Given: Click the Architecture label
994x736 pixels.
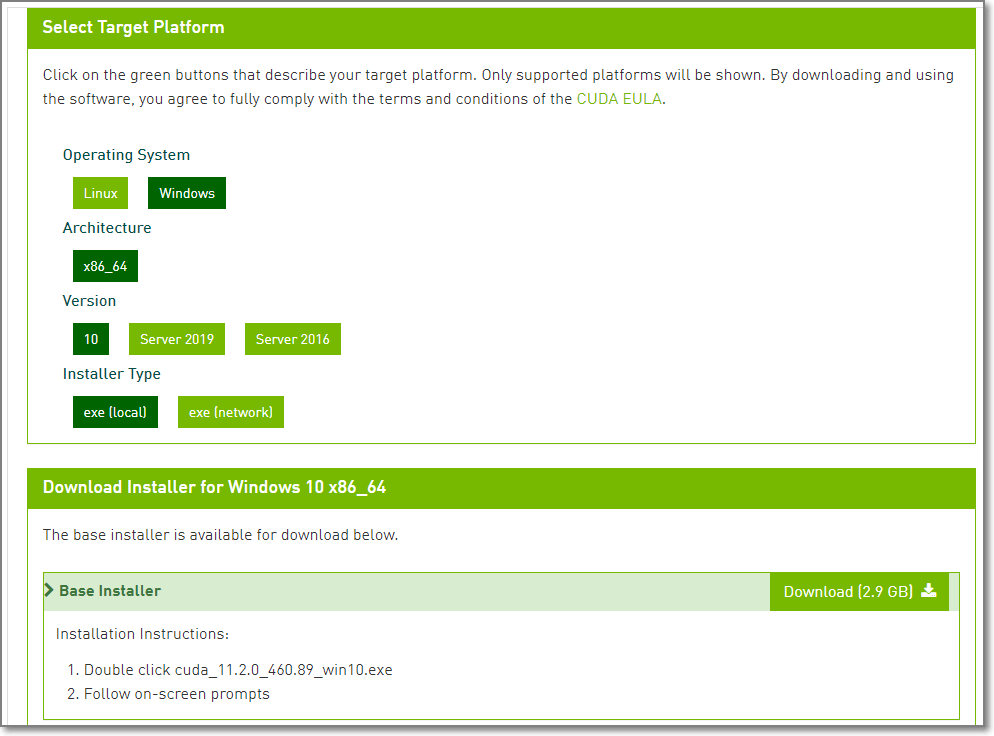Looking at the screenshot, I should coord(107,228).
